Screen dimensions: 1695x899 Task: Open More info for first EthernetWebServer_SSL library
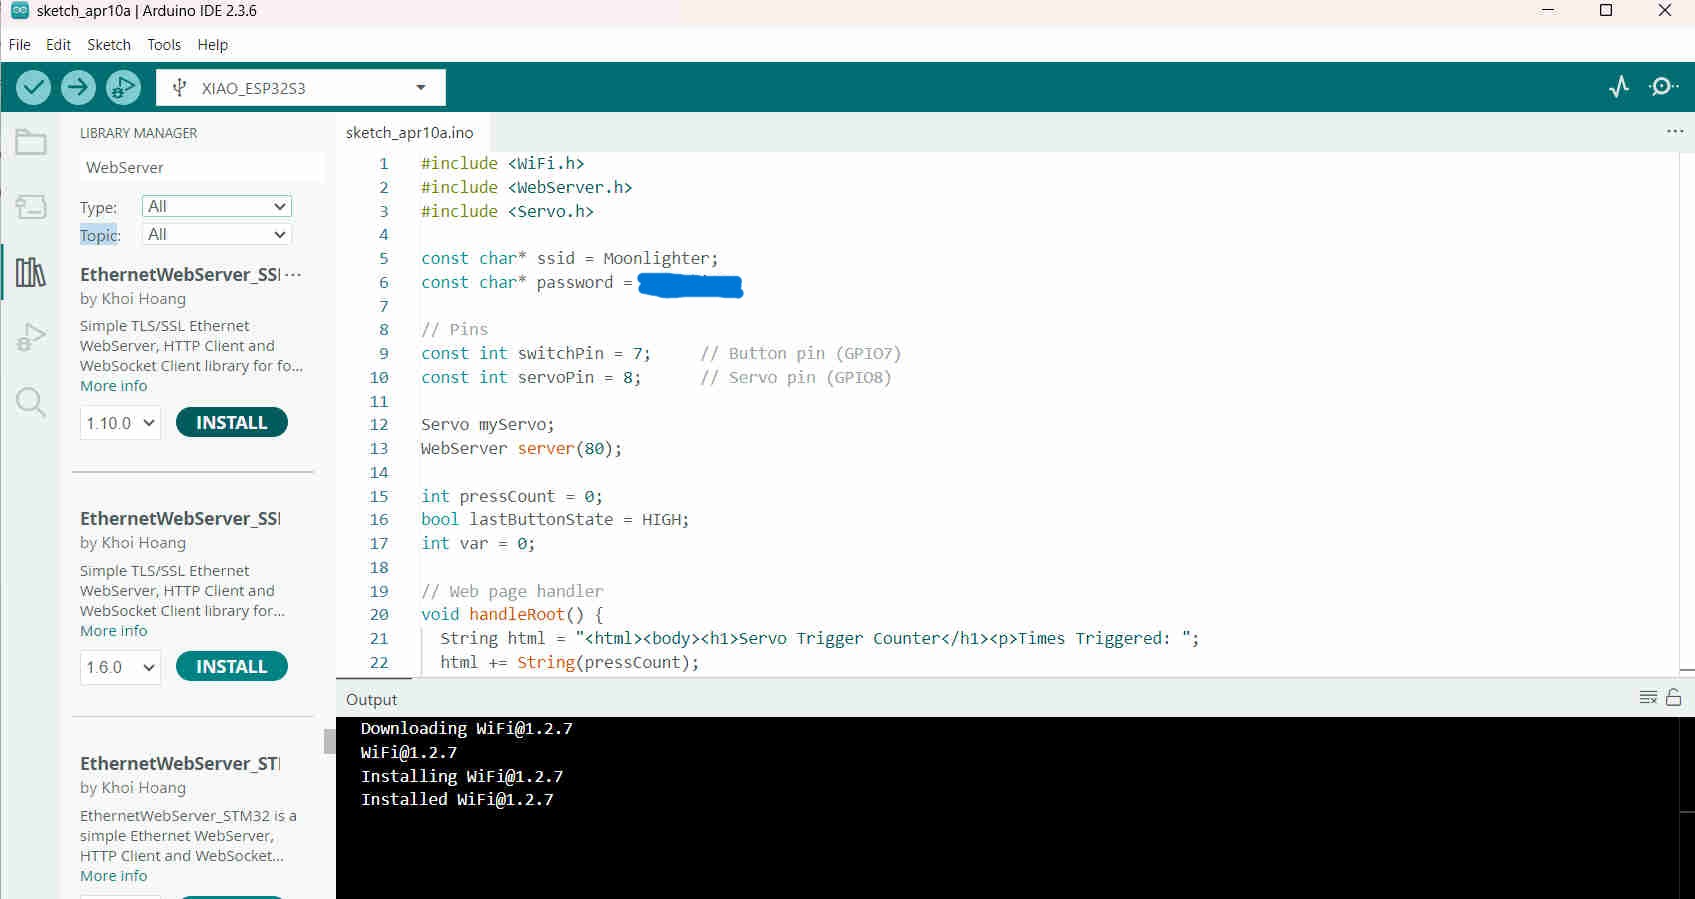point(114,386)
